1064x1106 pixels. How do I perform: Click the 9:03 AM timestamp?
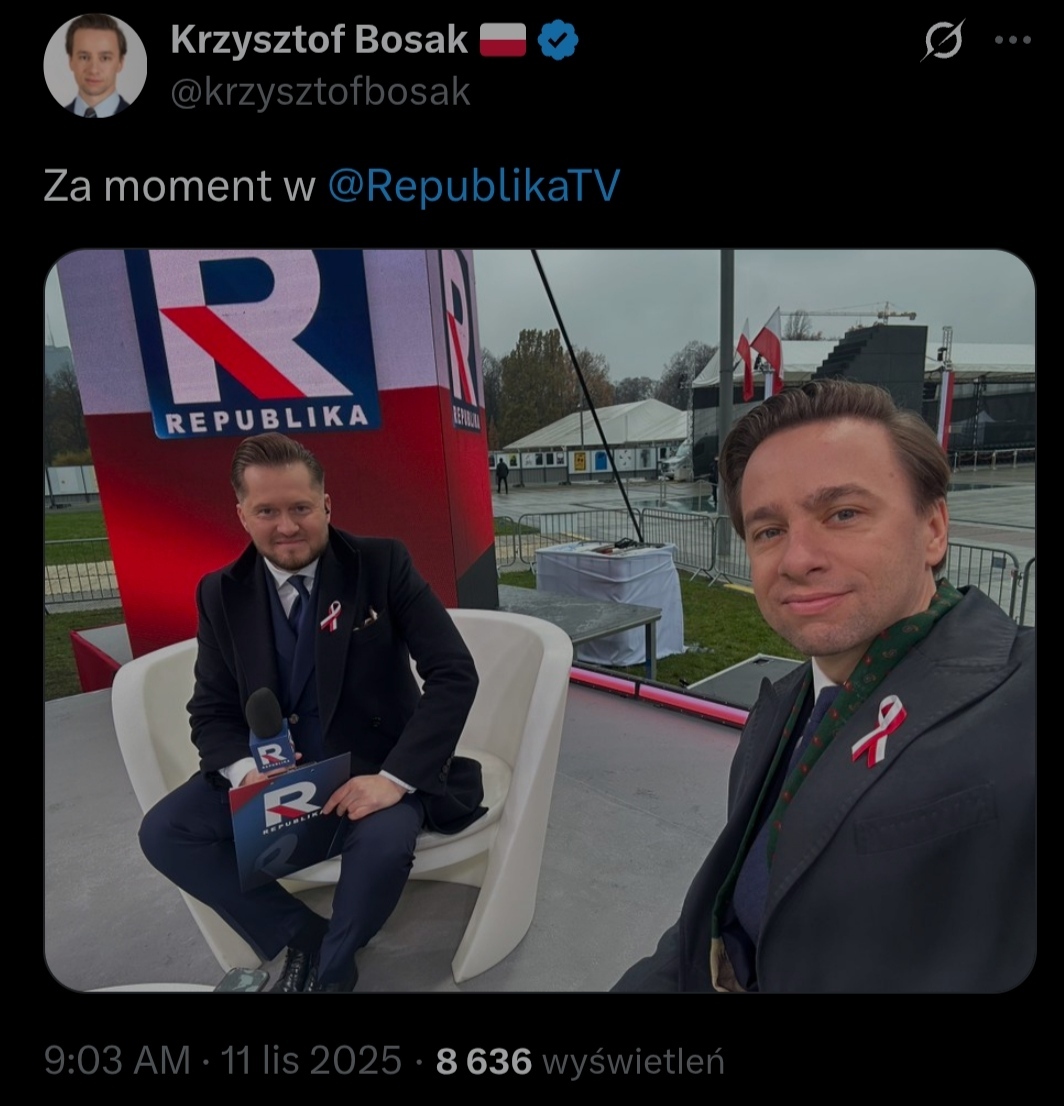117,1060
